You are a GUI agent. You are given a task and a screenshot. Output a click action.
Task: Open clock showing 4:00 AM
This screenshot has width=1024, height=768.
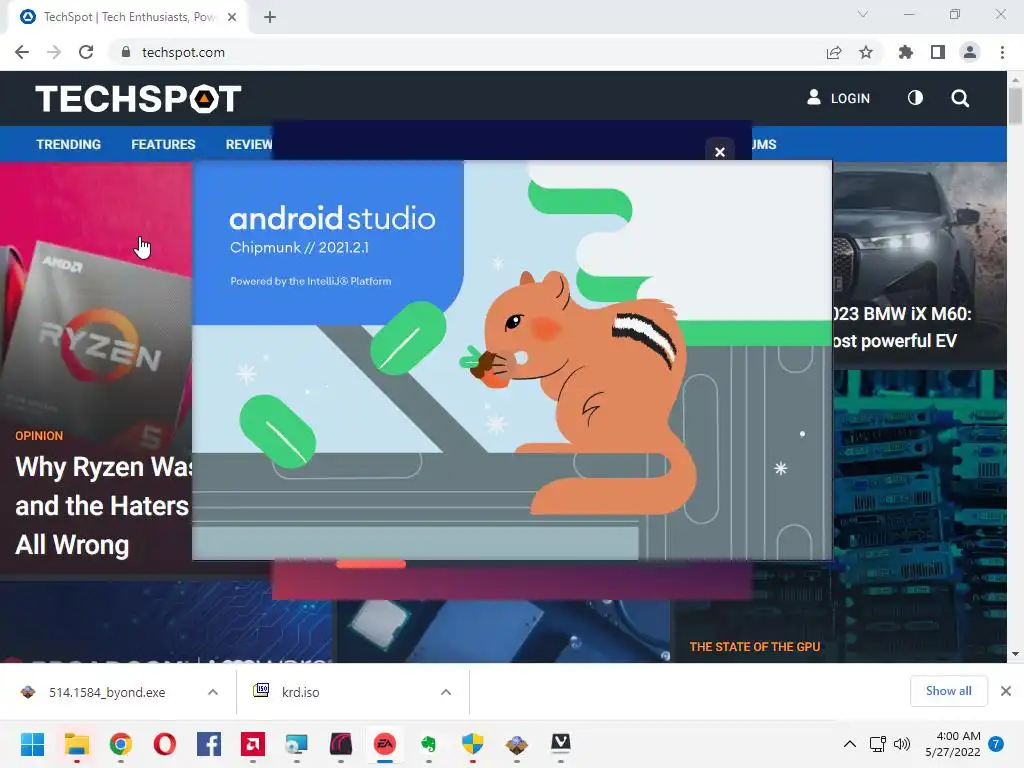pyautogui.click(x=953, y=744)
